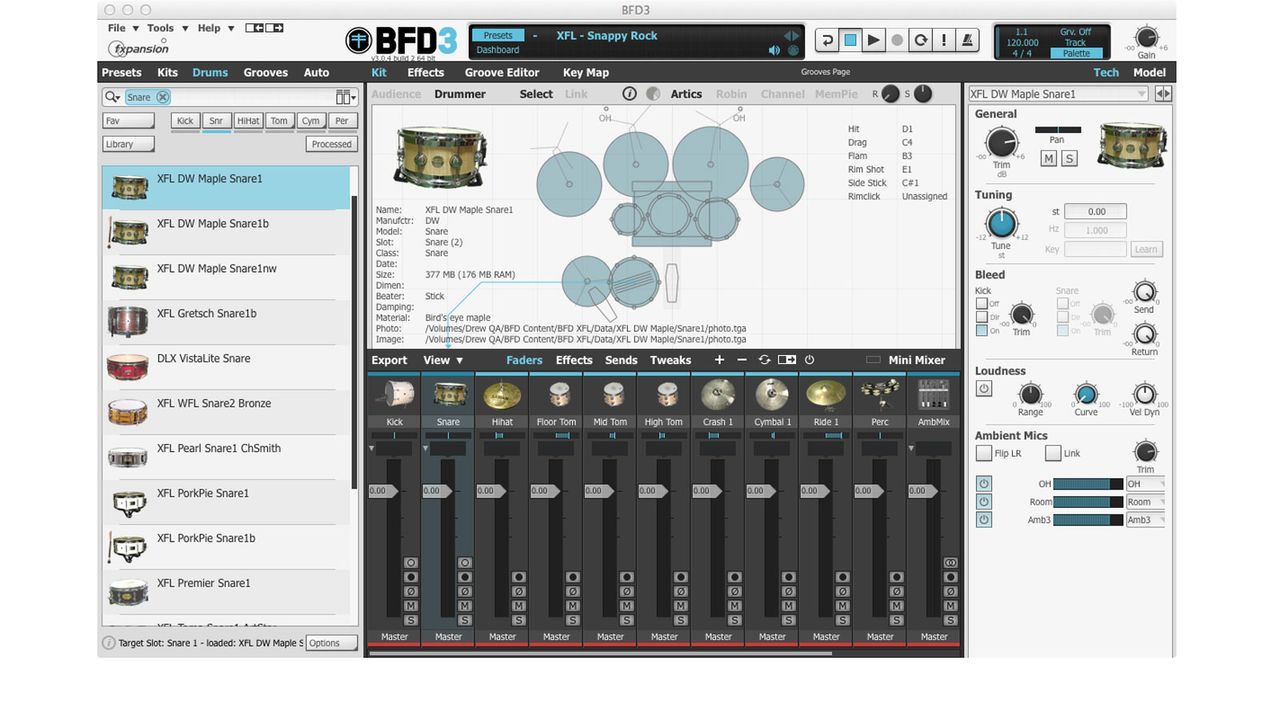The image size is (1280, 720).
Task: Select the Crash 1 cymbal icon
Action: pos(718,394)
